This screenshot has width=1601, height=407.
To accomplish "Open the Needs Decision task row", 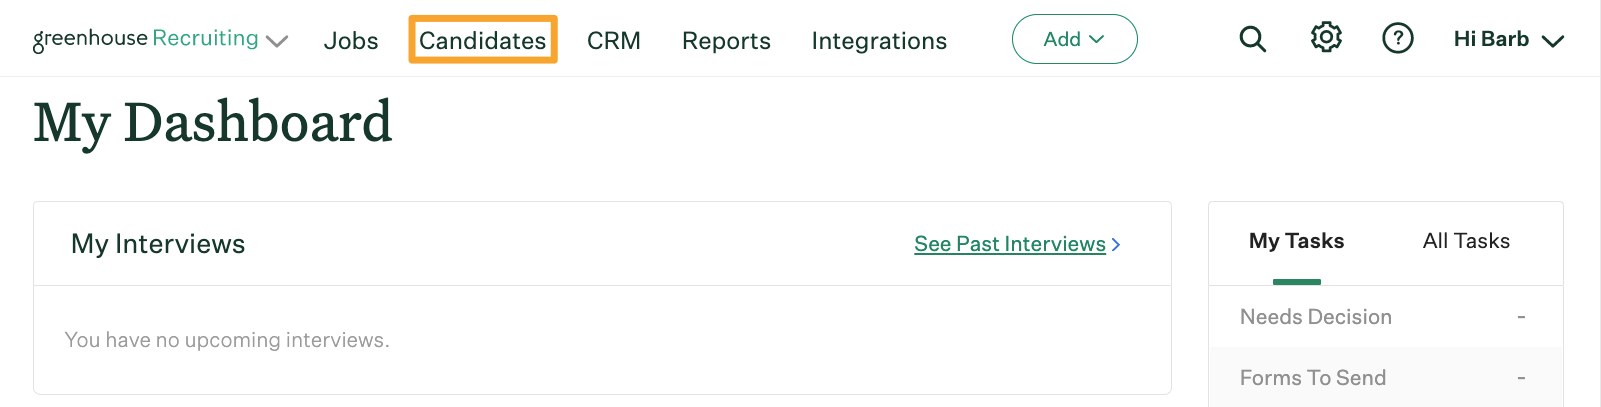I will click(1385, 317).
